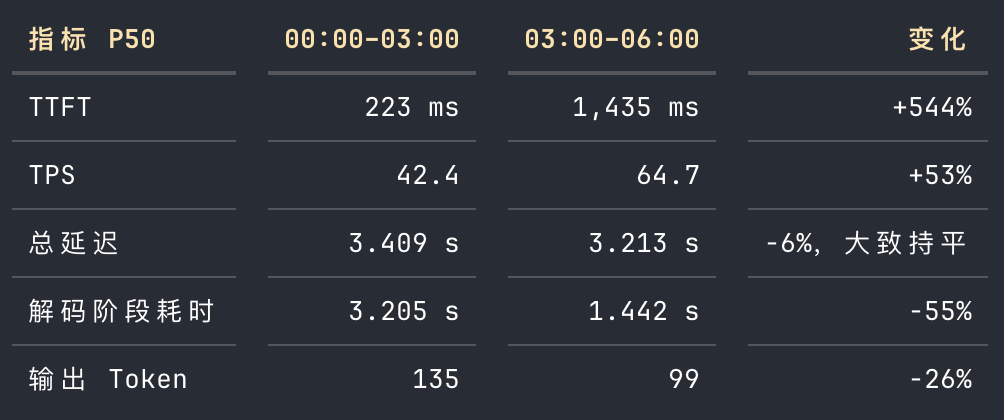Click the 135 output token value

point(436,380)
